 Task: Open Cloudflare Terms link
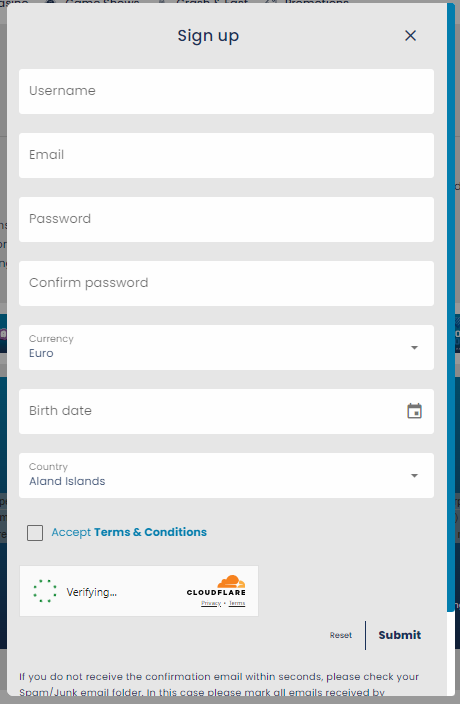pyautogui.click(x=237, y=603)
